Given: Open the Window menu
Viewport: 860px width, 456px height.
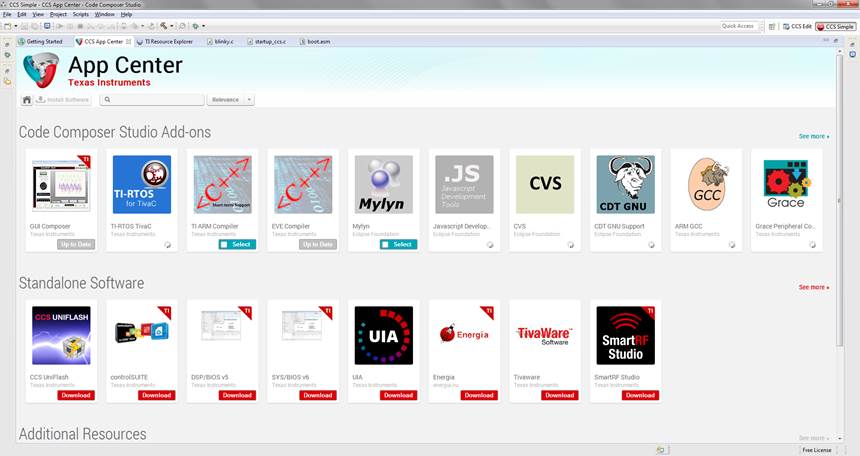Looking at the screenshot, I should click(x=105, y=14).
